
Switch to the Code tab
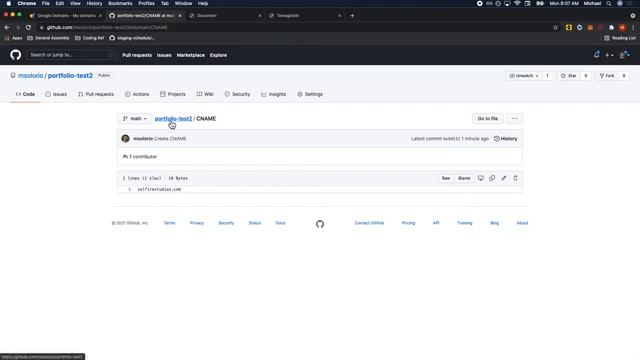coord(25,94)
